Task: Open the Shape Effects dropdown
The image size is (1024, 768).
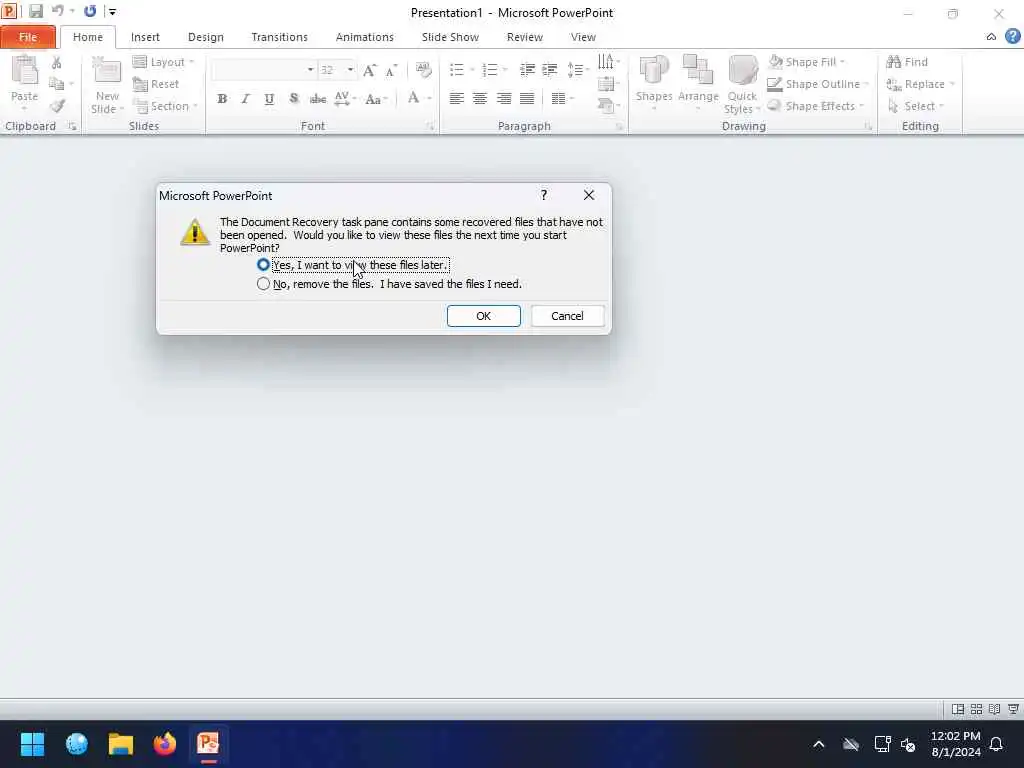Action: tap(816, 106)
